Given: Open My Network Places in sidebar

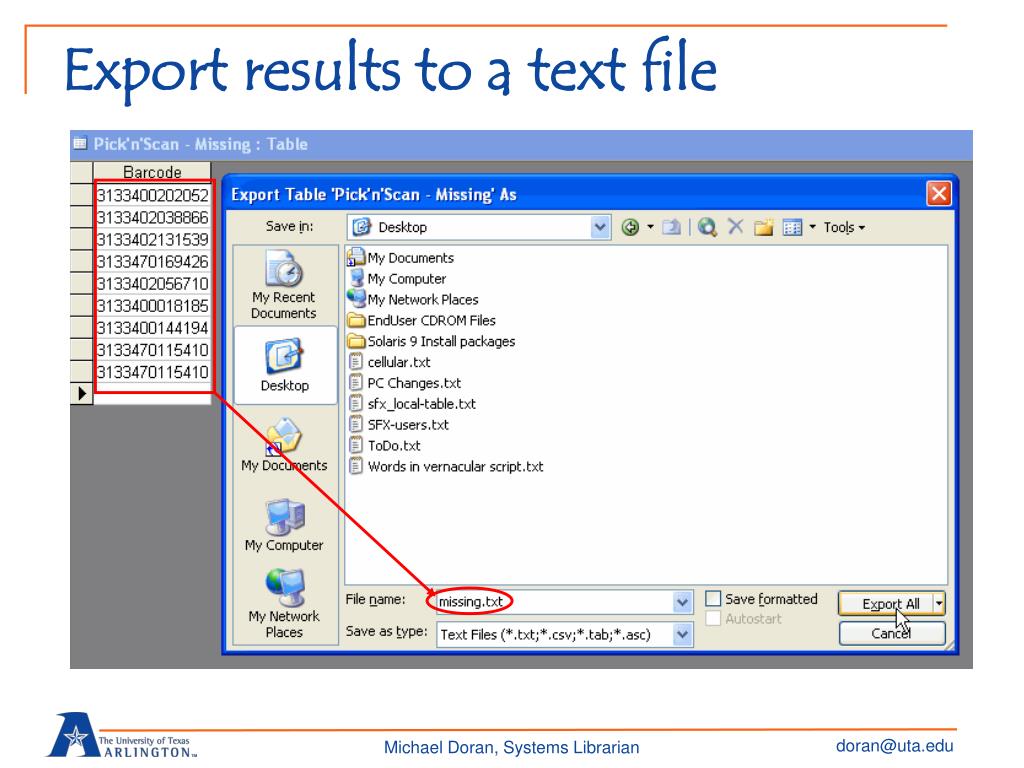Looking at the screenshot, I should [x=284, y=603].
